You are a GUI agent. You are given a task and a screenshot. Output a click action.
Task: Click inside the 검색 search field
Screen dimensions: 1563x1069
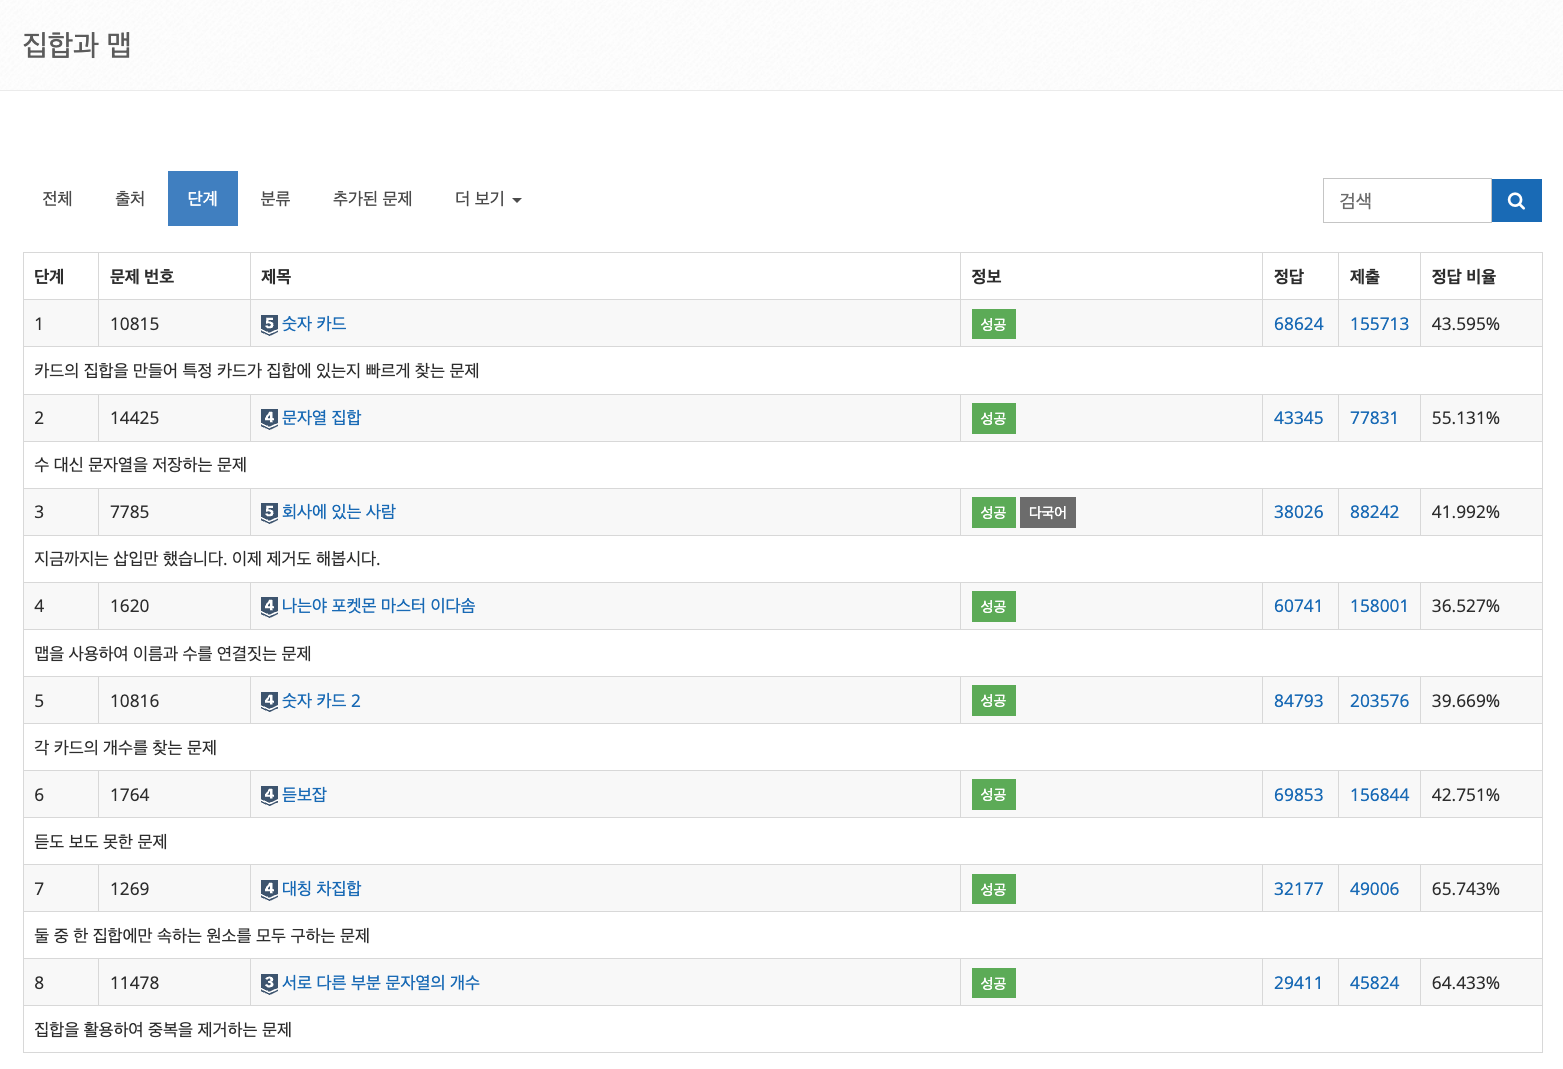pyautogui.click(x=1406, y=200)
